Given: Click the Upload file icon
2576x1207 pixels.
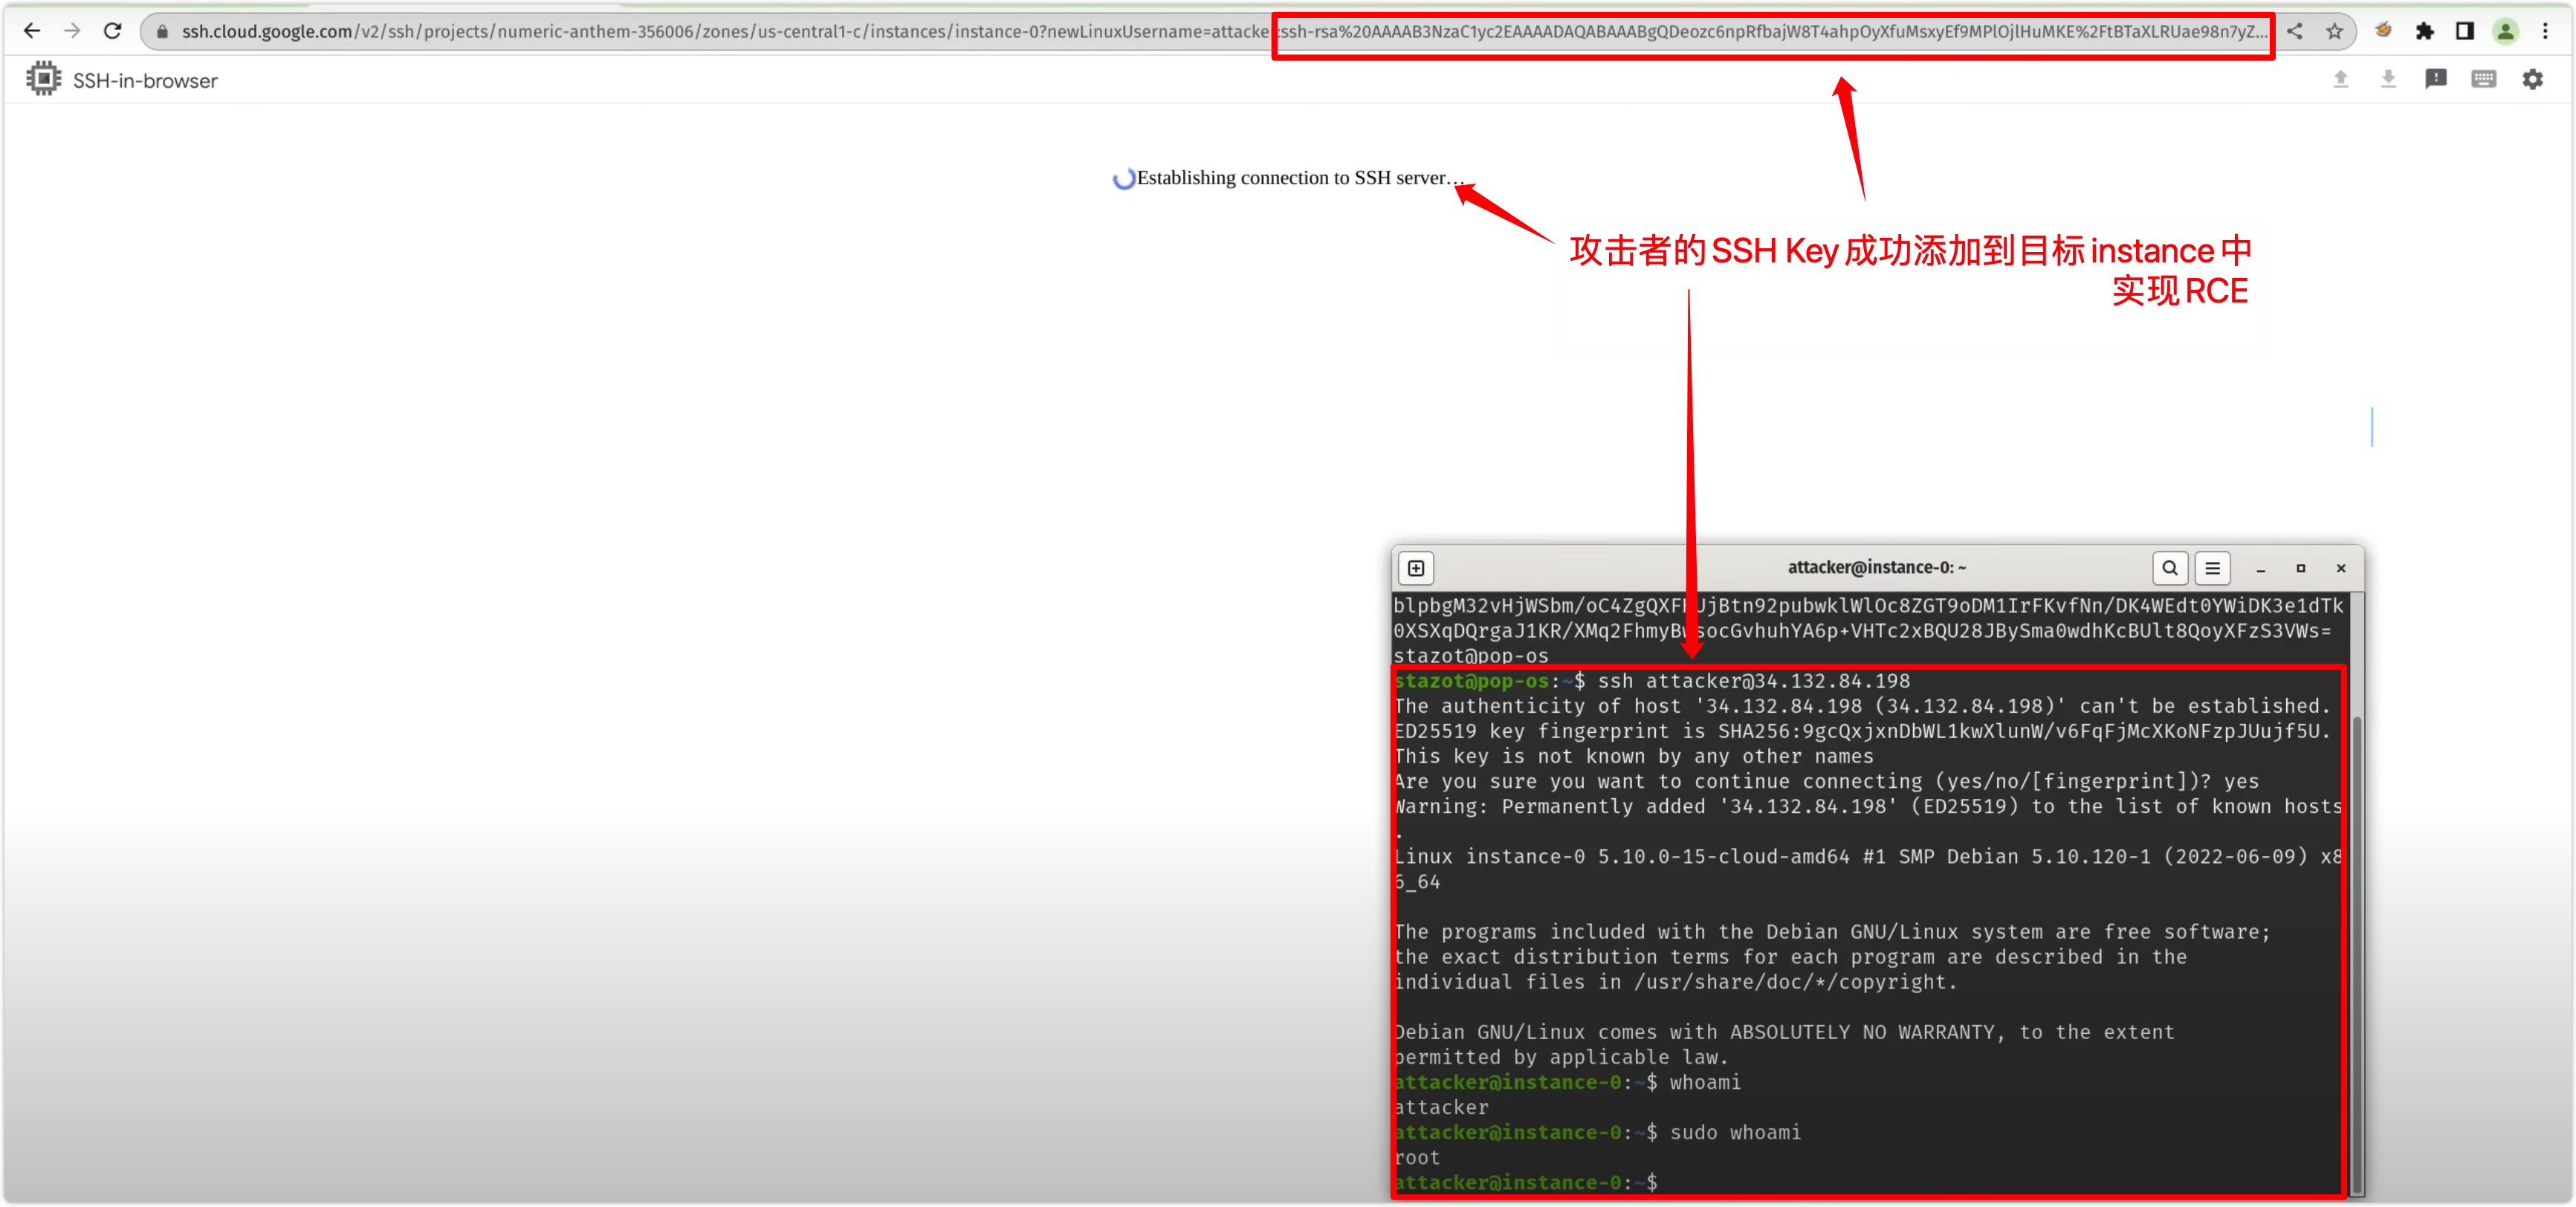Looking at the screenshot, I should [2340, 79].
